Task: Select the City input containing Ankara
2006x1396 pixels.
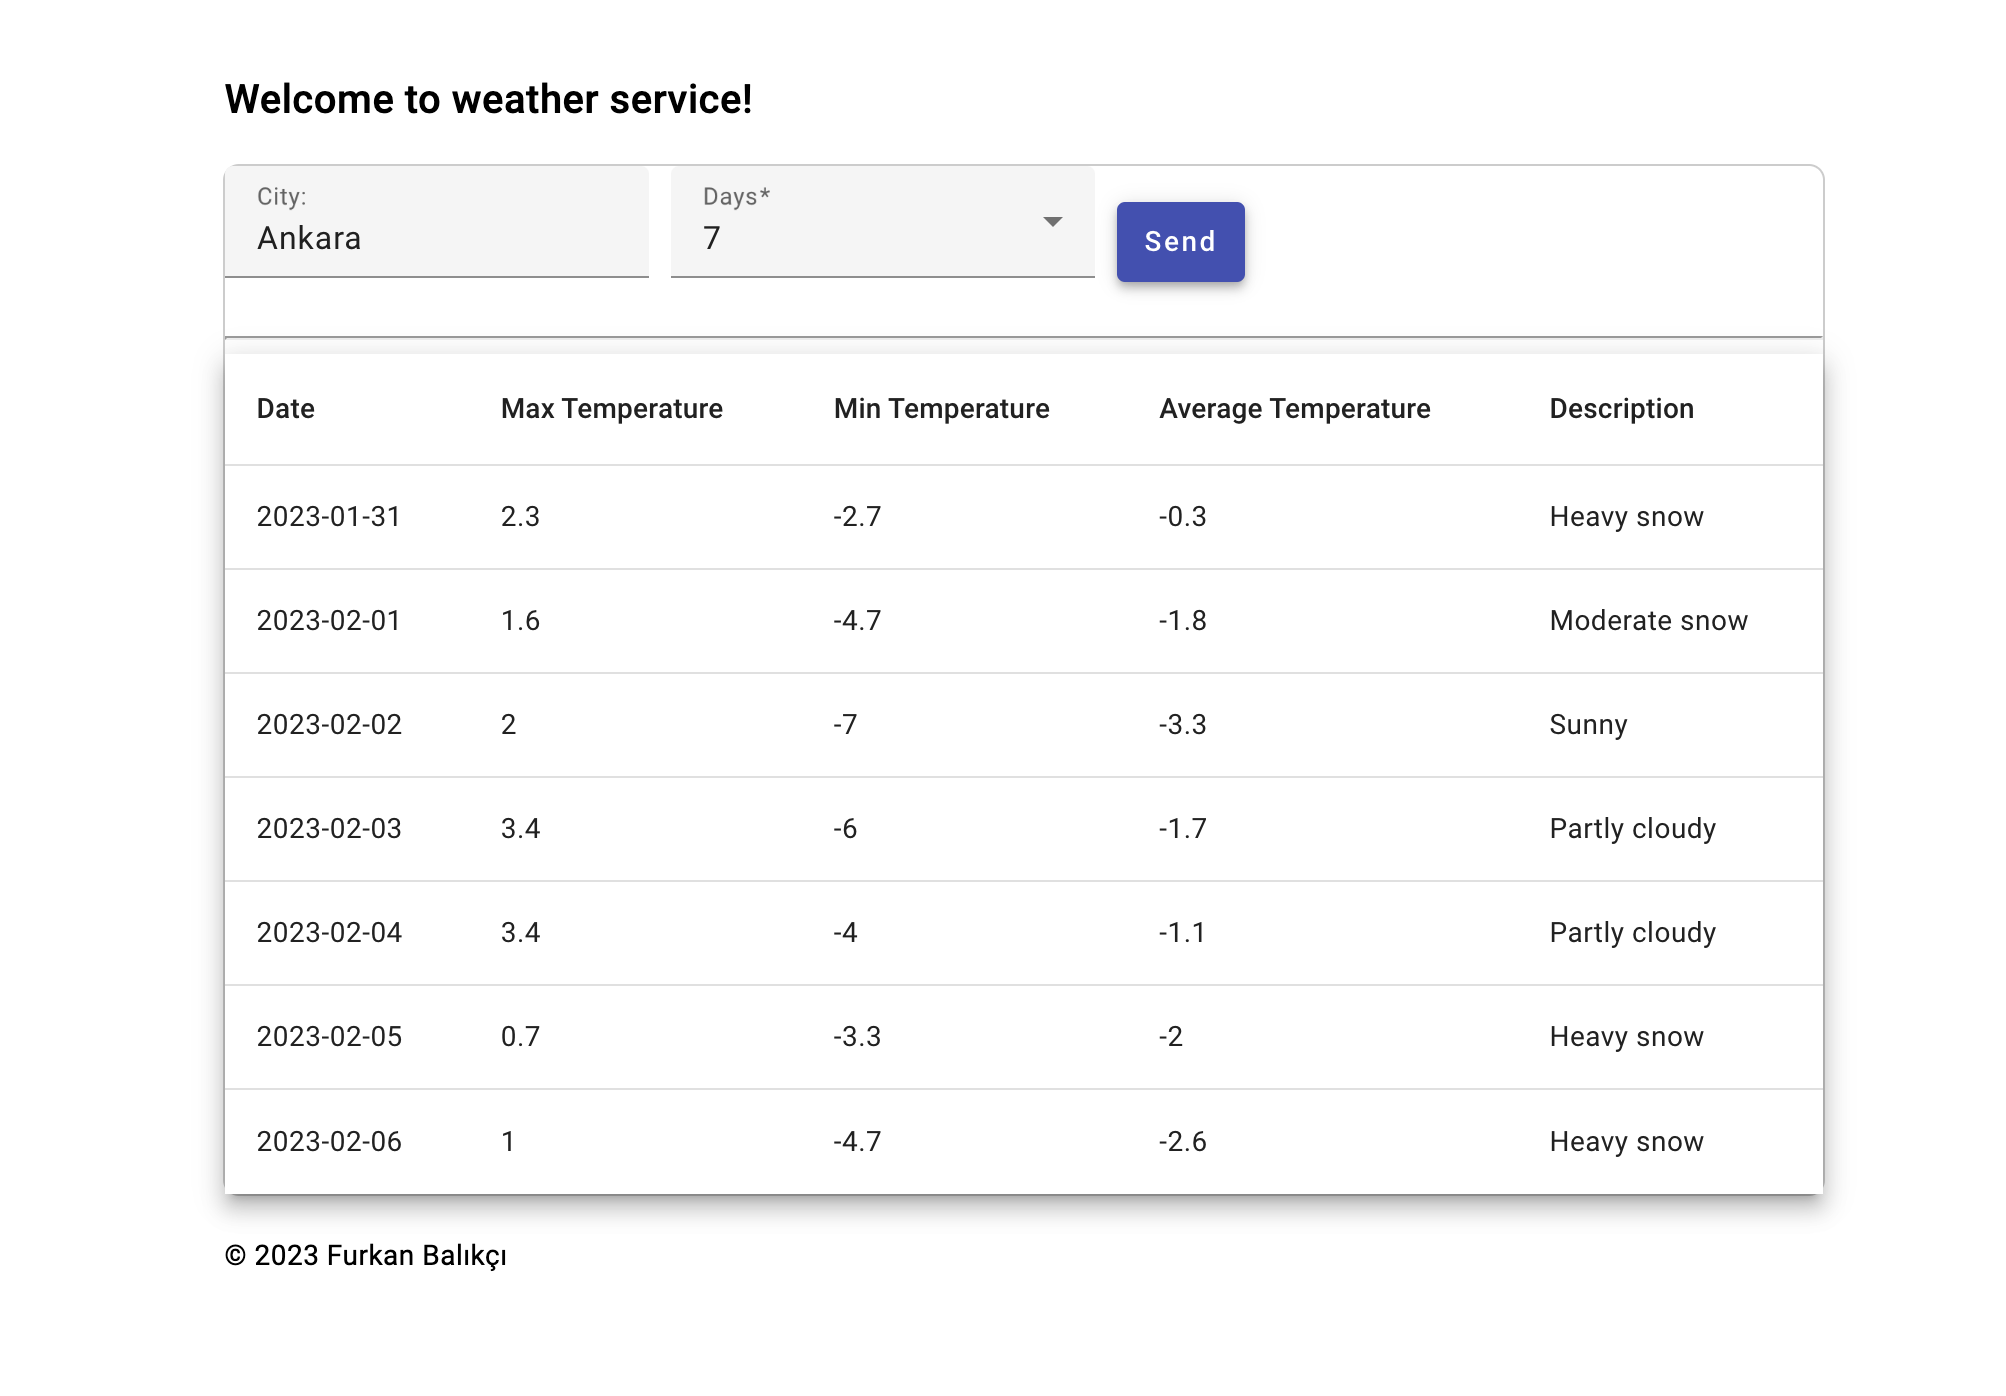Action: 437,238
